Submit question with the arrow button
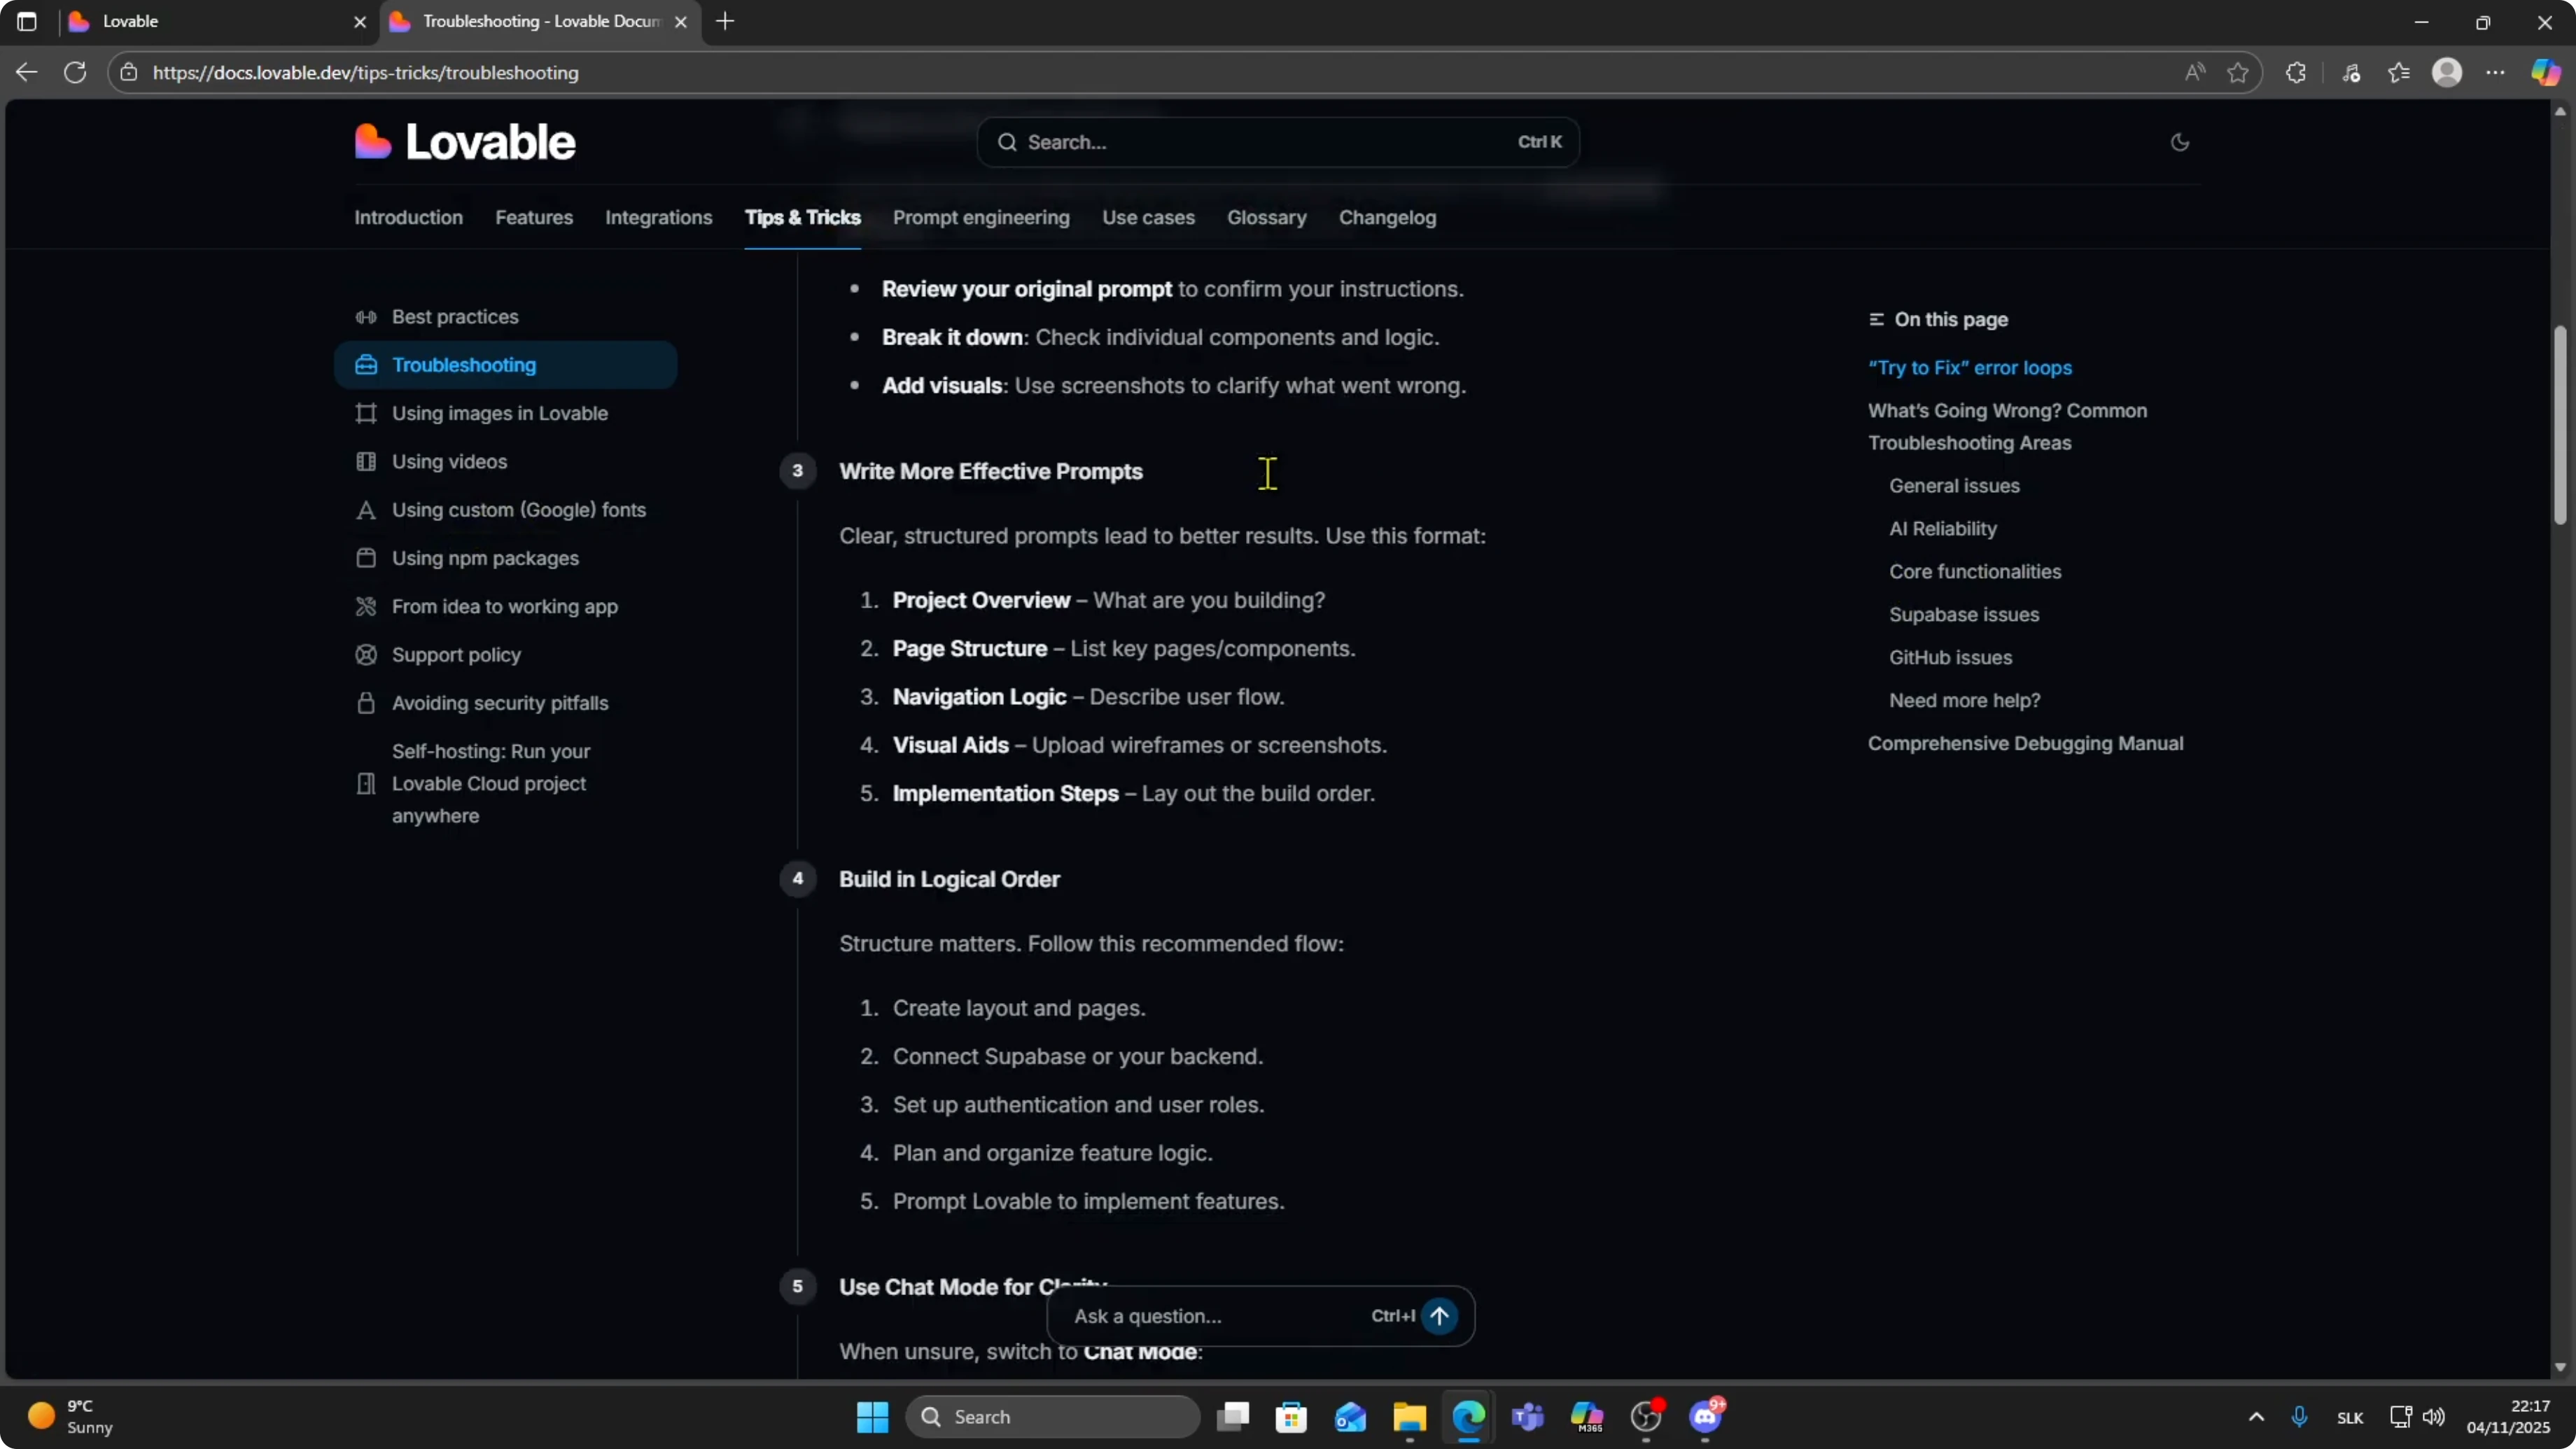2576x1449 pixels. 1439,1316
